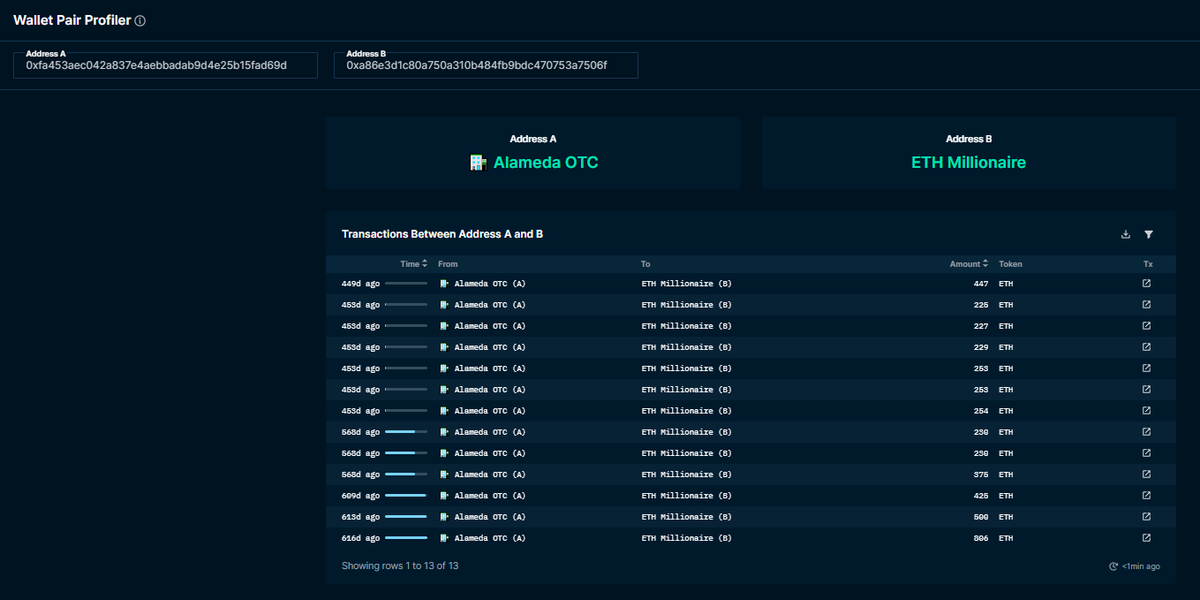Image resolution: width=1200 pixels, height=600 pixels.
Task: Open the Tx link for the 229 ETH row
Action: (1147, 347)
